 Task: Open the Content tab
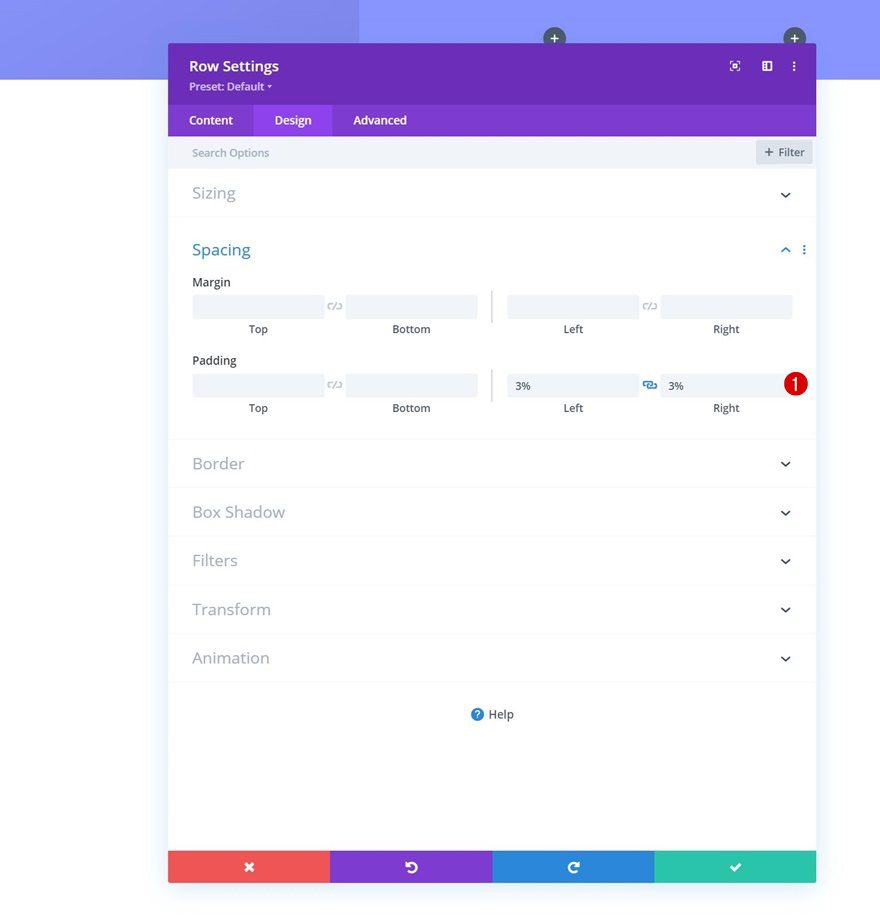pos(210,120)
